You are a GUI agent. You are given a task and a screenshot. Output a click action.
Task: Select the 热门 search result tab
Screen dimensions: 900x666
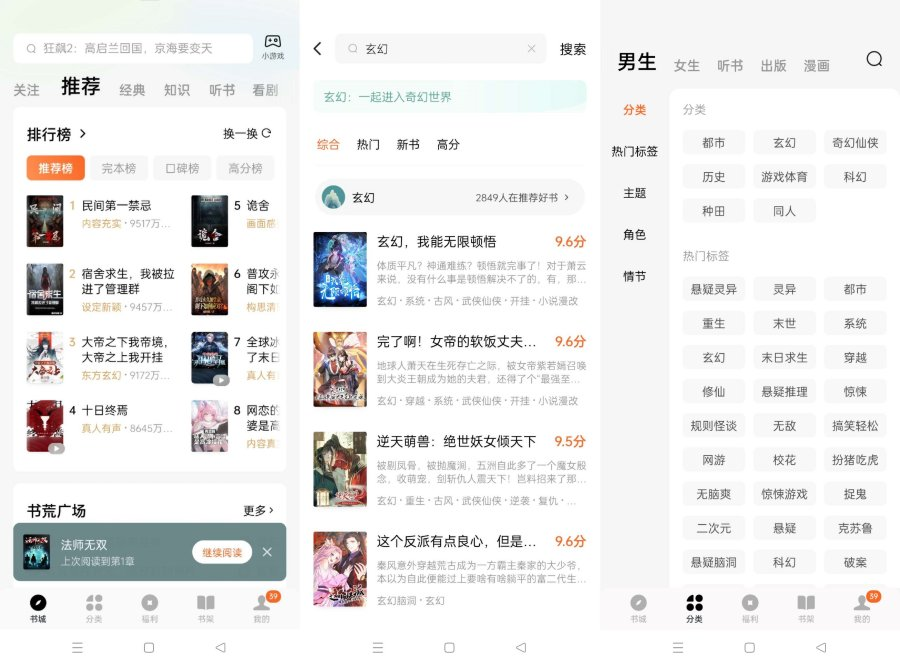(x=368, y=145)
